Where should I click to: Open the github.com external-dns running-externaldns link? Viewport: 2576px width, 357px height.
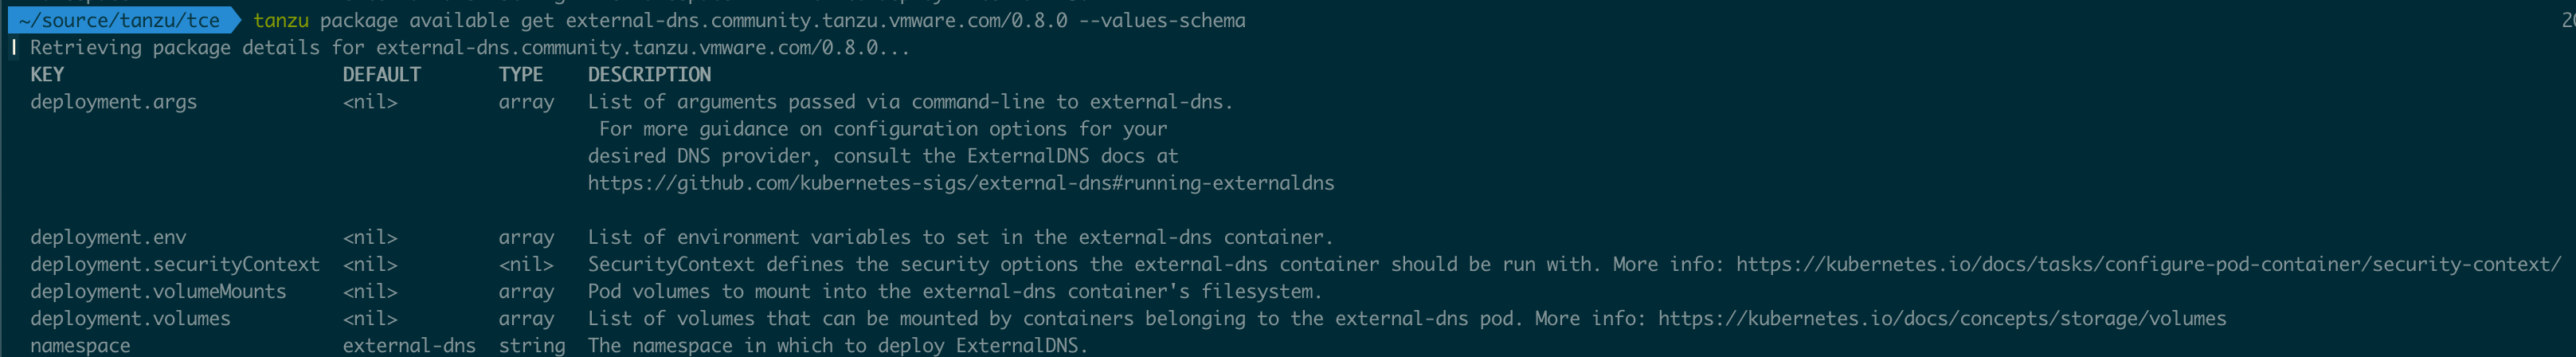tap(961, 183)
